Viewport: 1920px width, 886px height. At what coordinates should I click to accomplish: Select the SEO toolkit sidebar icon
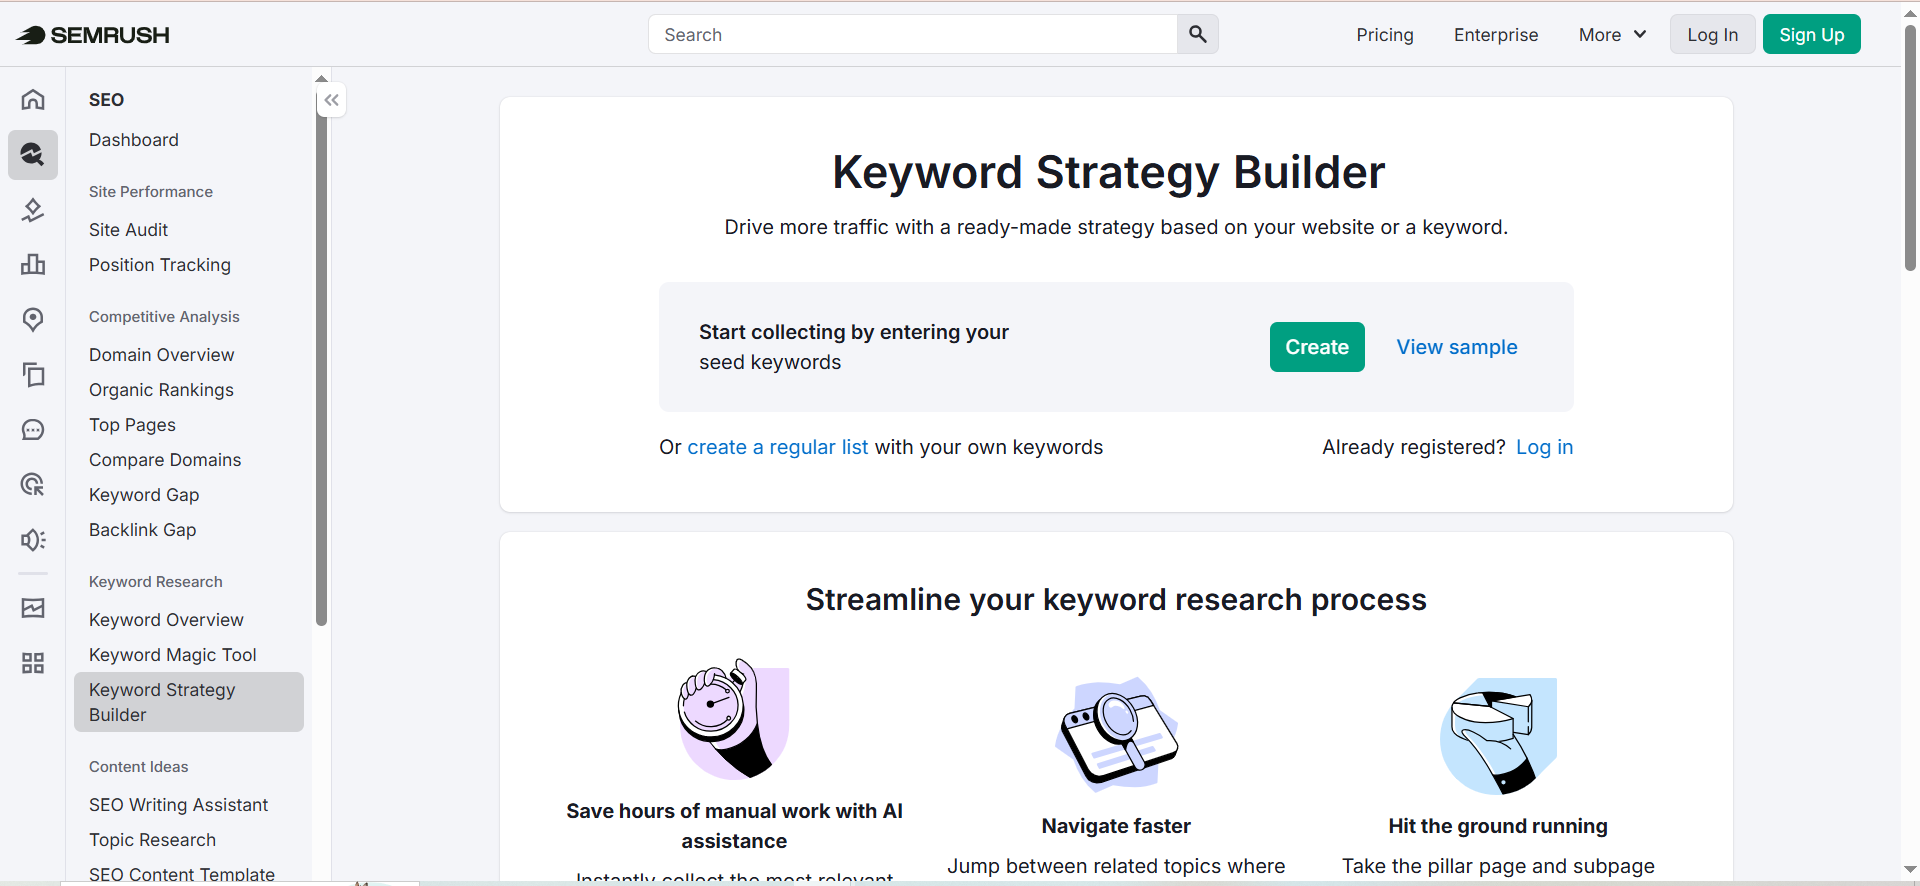point(33,154)
